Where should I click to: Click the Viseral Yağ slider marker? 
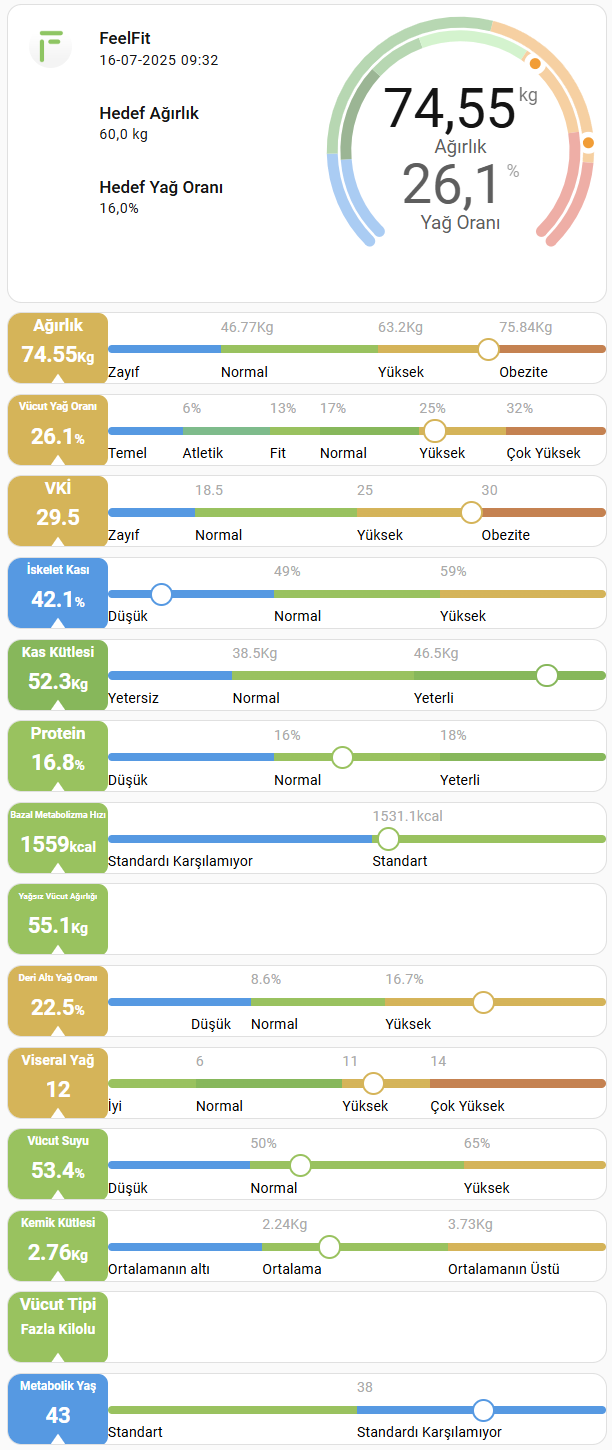pos(374,1083)
